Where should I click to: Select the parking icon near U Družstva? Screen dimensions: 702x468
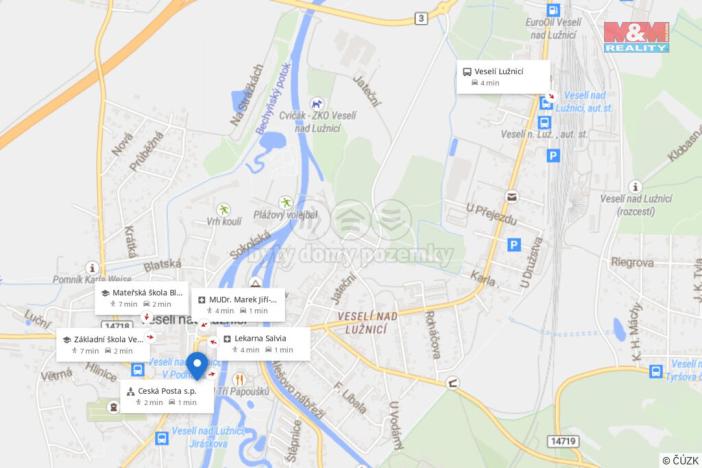point(514,245)
